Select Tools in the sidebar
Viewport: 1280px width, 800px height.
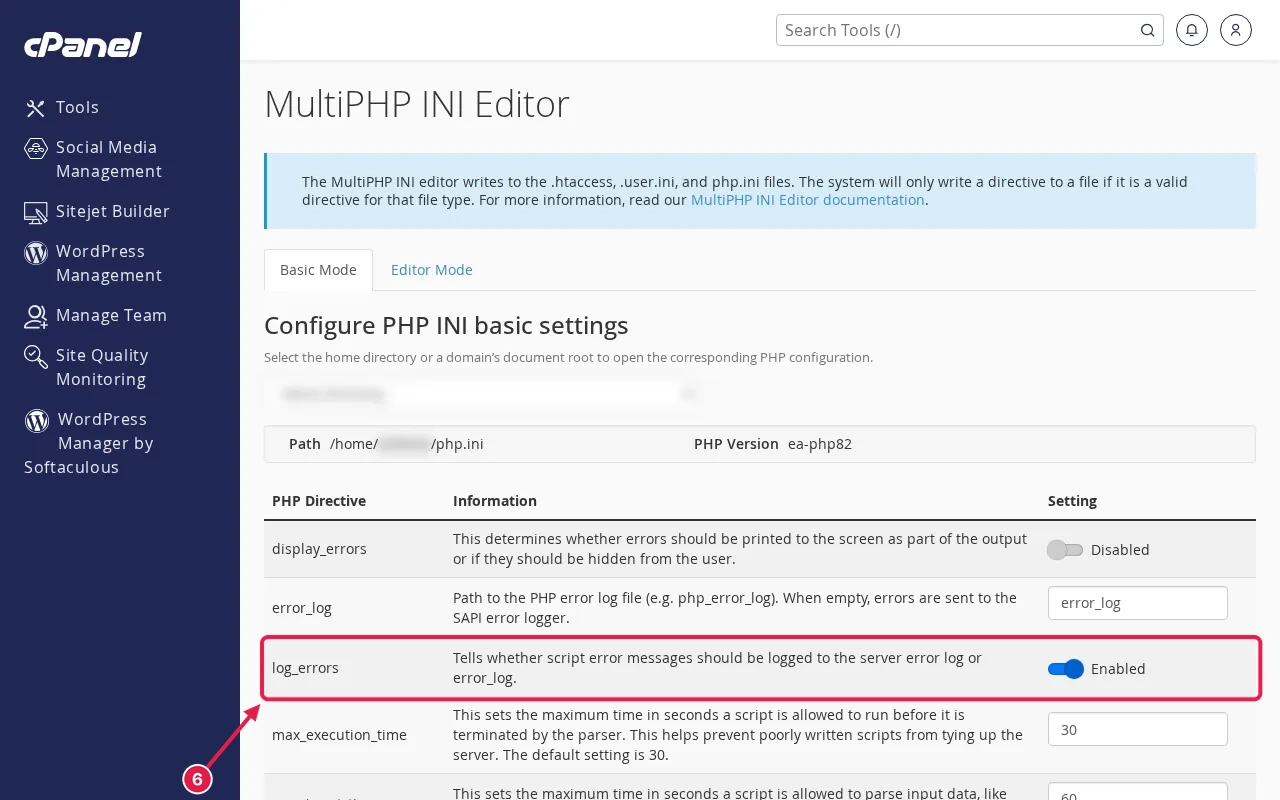click(x=77, y=107)
